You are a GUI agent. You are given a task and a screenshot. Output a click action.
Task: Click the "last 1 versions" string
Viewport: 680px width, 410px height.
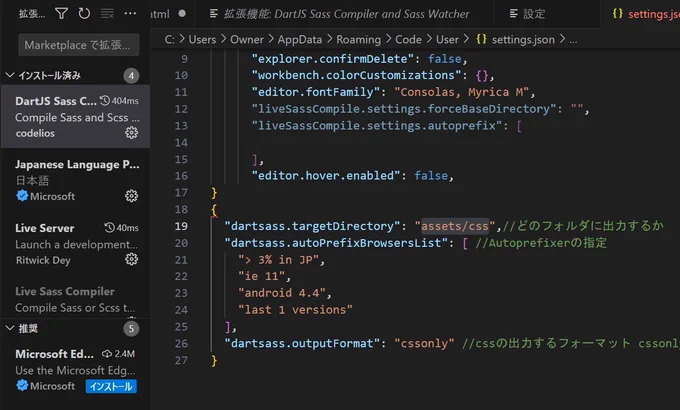pos(295,310)
